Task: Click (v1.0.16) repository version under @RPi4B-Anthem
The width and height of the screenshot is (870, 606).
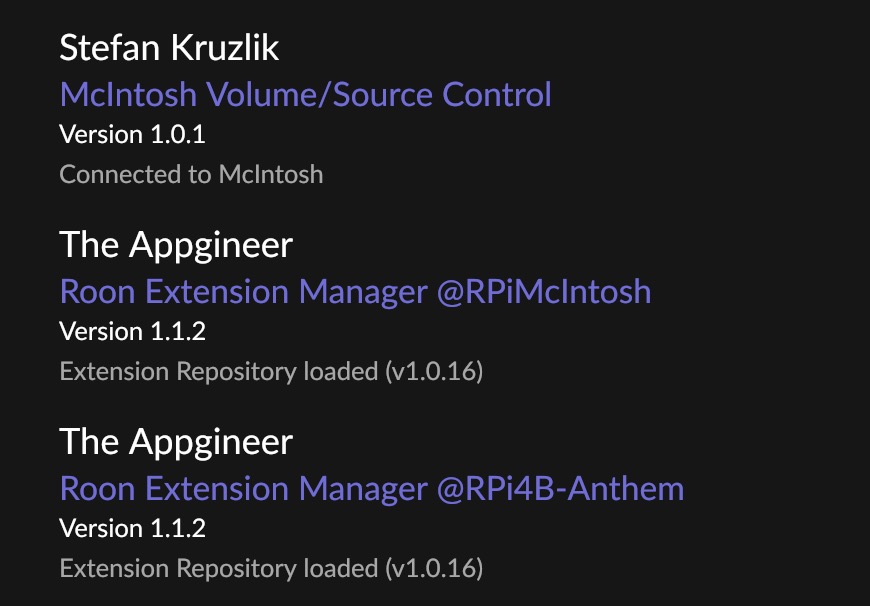Action: pyautogui.click(x=434, y=568)
